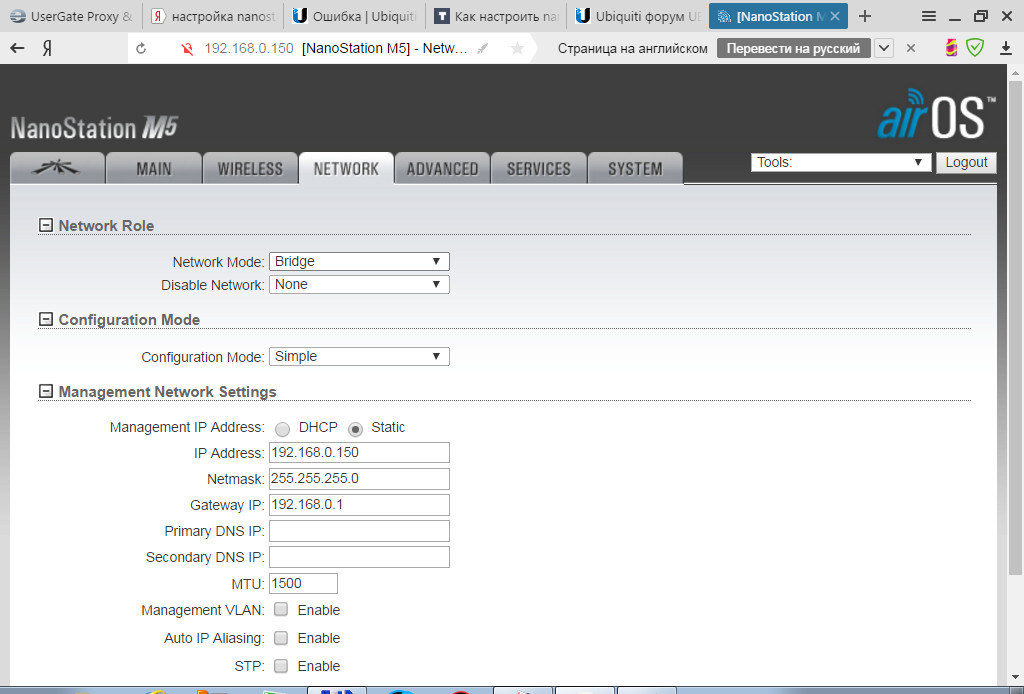
Task: Click the Yandex home icon
Action: pyautogui.click(x=47, y=48)
